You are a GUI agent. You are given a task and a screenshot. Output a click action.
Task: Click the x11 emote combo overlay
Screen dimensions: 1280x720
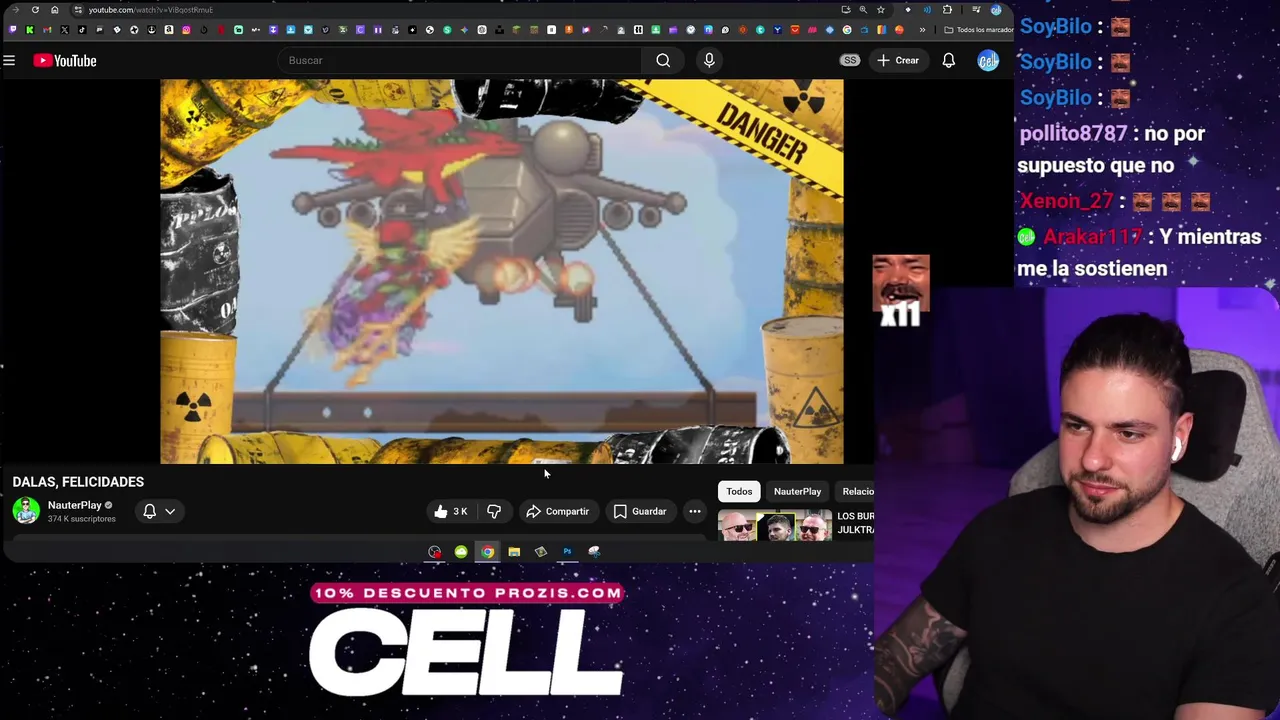(x=901, y=291)
